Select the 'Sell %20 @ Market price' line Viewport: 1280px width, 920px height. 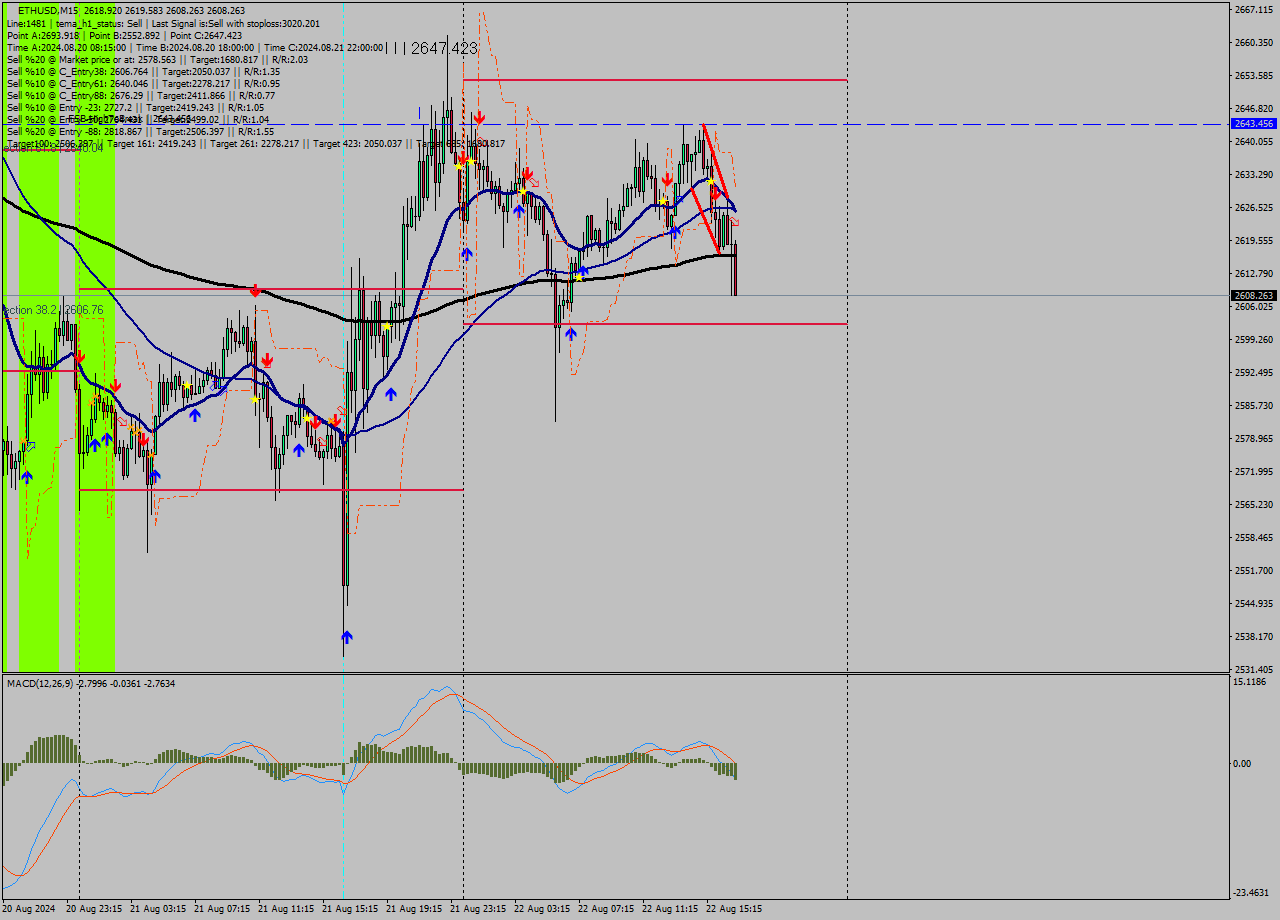[158, 59]
